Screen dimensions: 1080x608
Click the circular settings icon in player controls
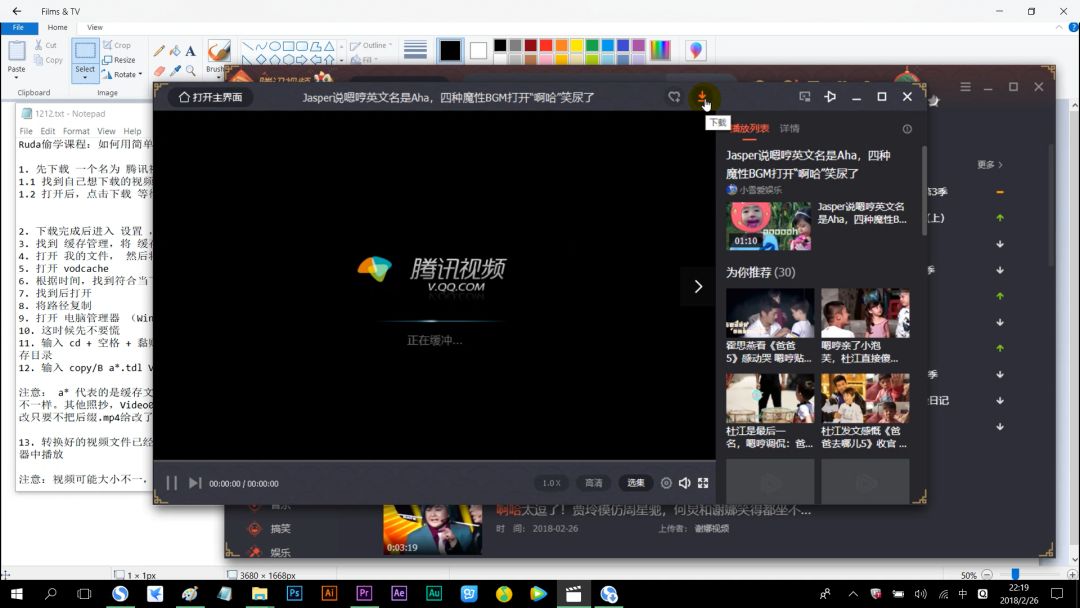tap(666, 483)
